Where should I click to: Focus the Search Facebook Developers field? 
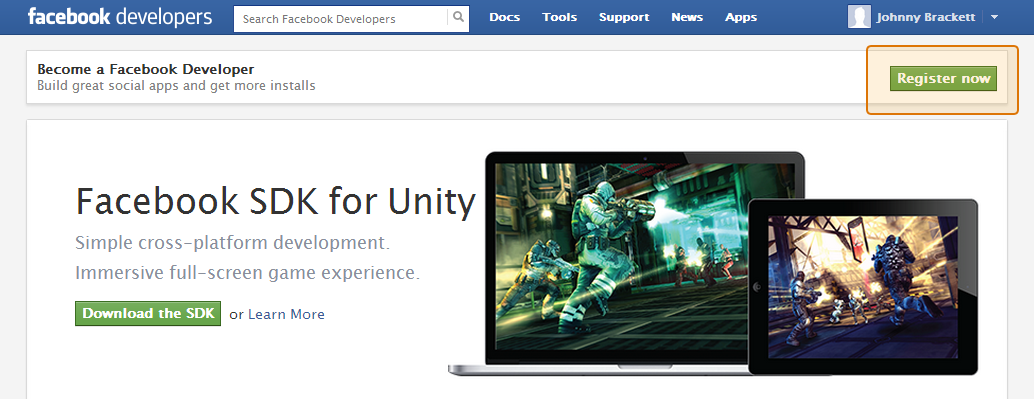click(341, 18)
